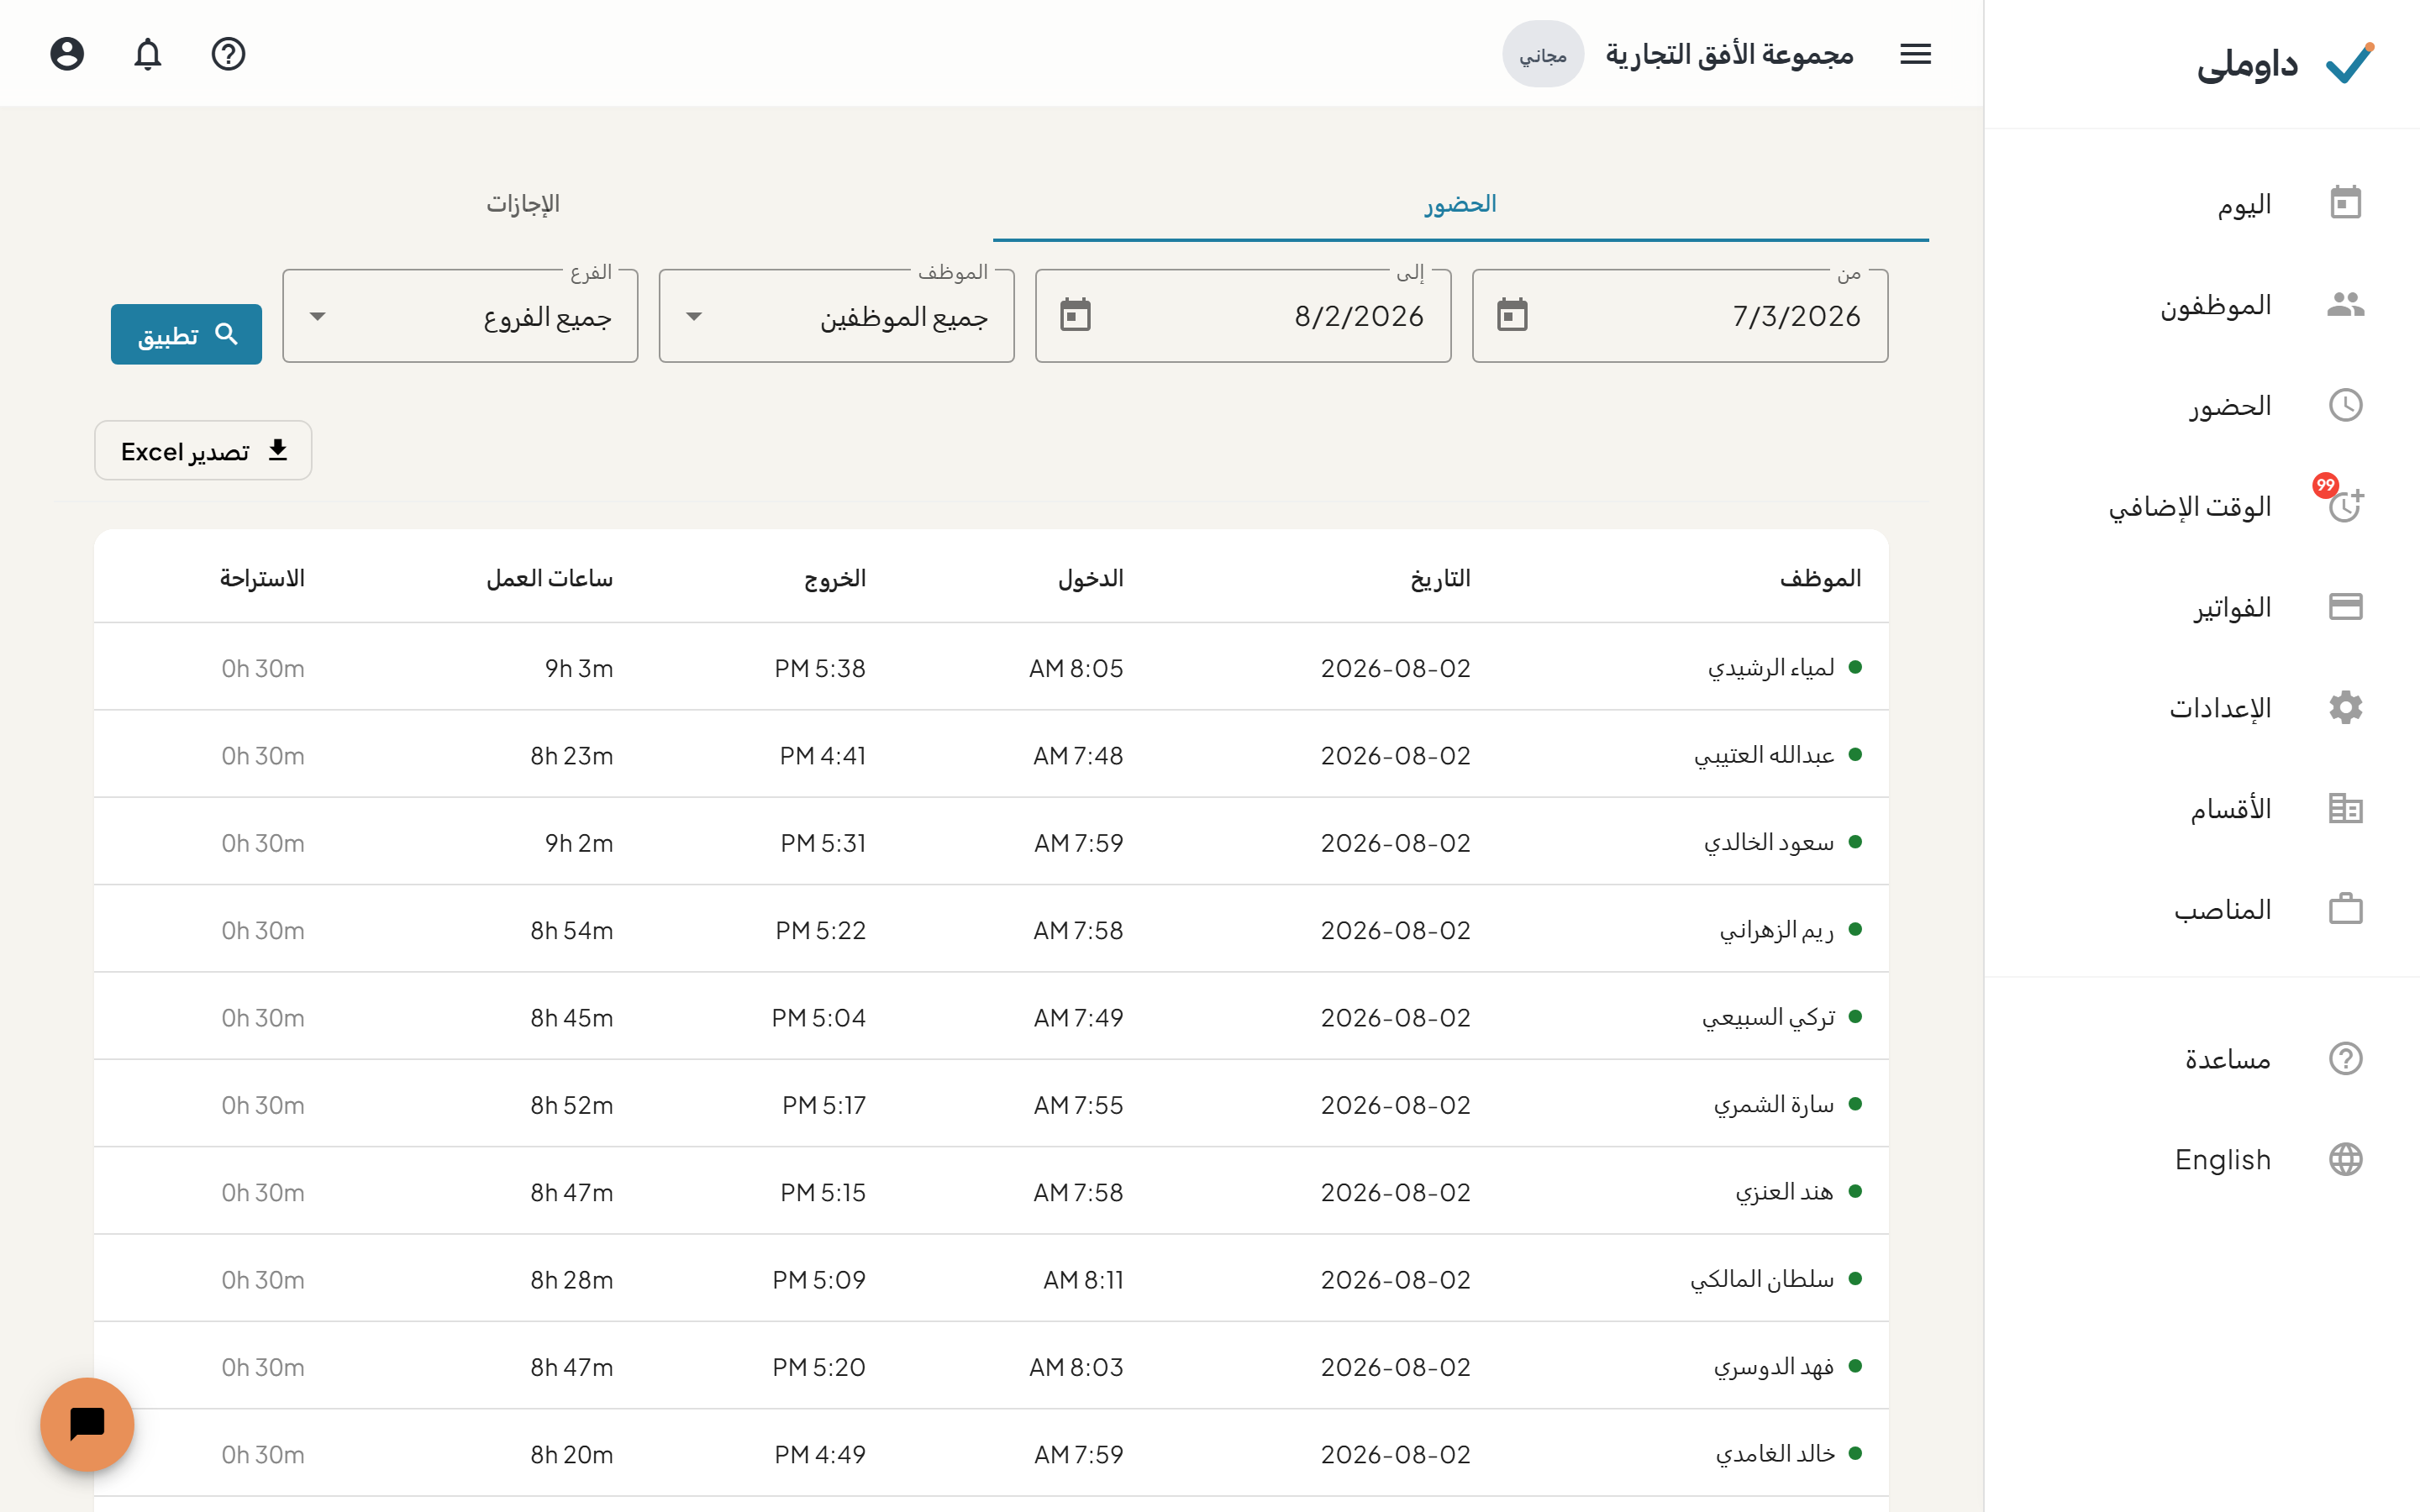Click the تصدير Excel export button
Viewport: 2420px width, 1512px height.
(x=203, y=450)
